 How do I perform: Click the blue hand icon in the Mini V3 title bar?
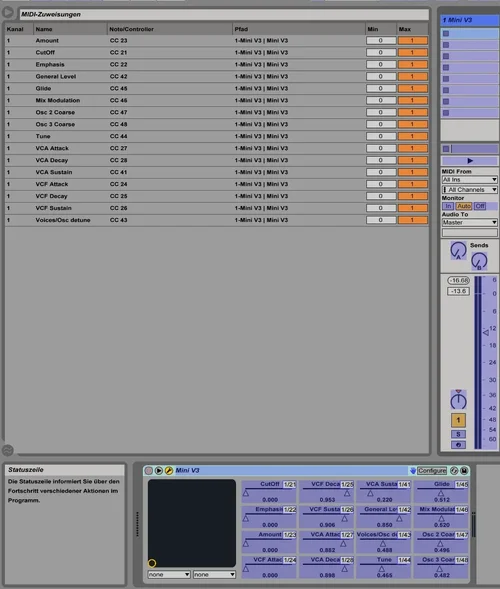click(x=412, y=470)
